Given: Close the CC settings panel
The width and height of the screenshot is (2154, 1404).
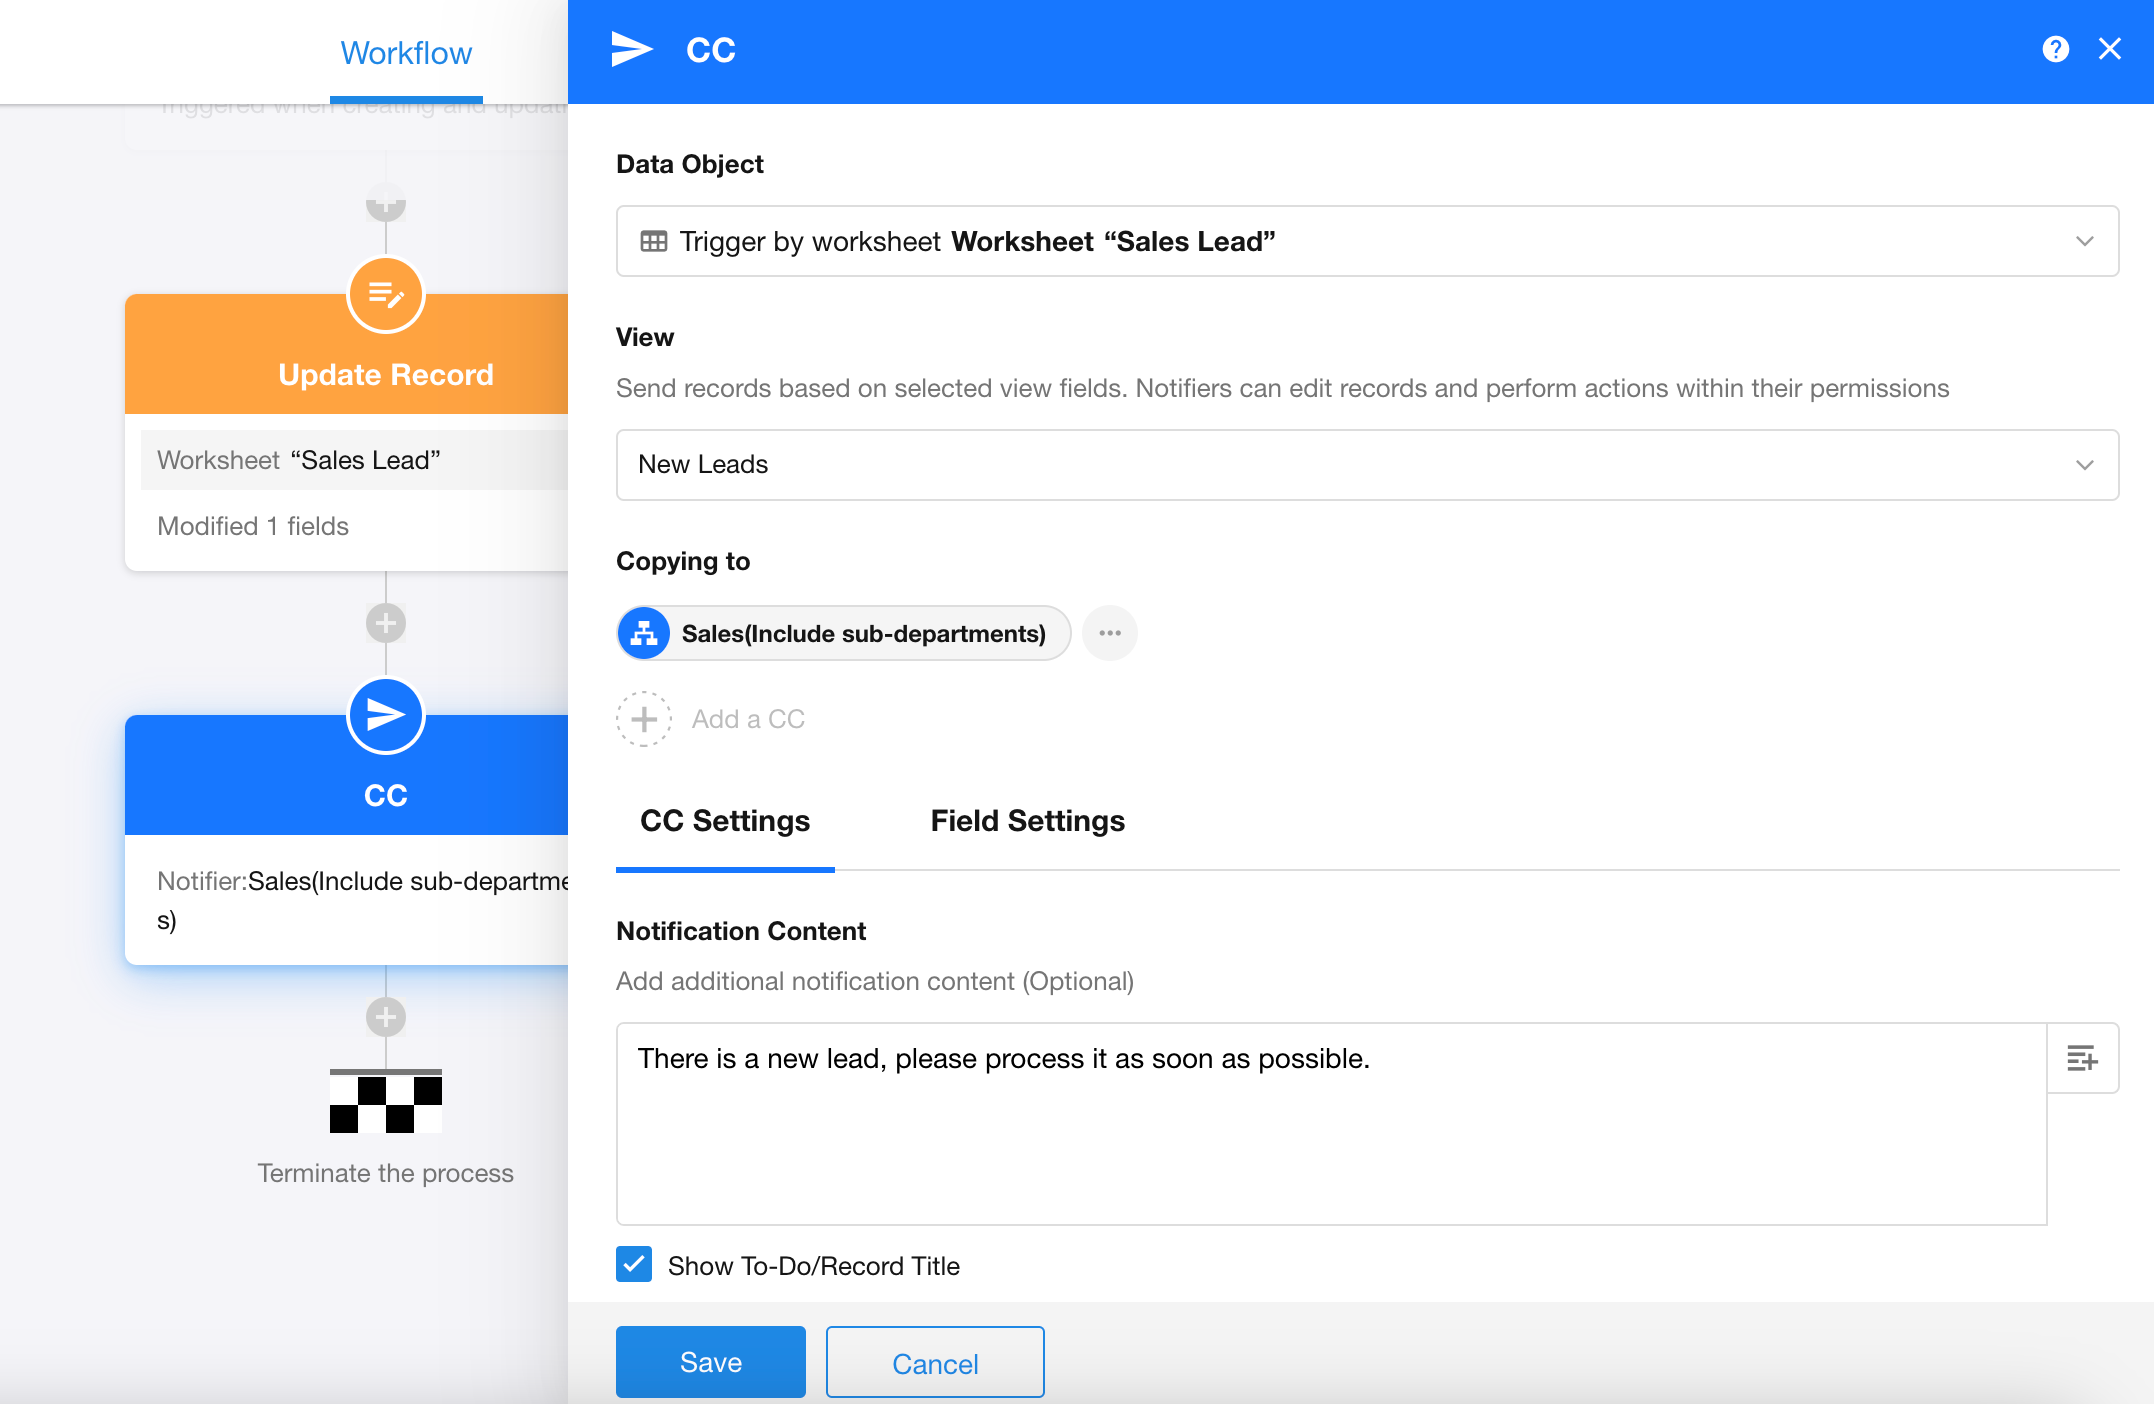Looking at the screenshot, I should [x=2110, y=49].
